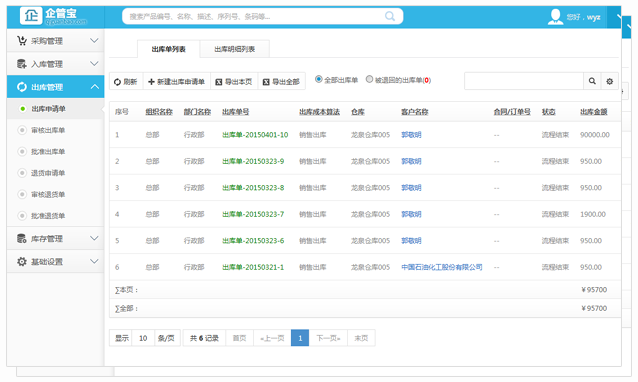This screenshot has height=382, width=638.
Task: Click the search magnifier in top bar
Action: coord(390,16)
